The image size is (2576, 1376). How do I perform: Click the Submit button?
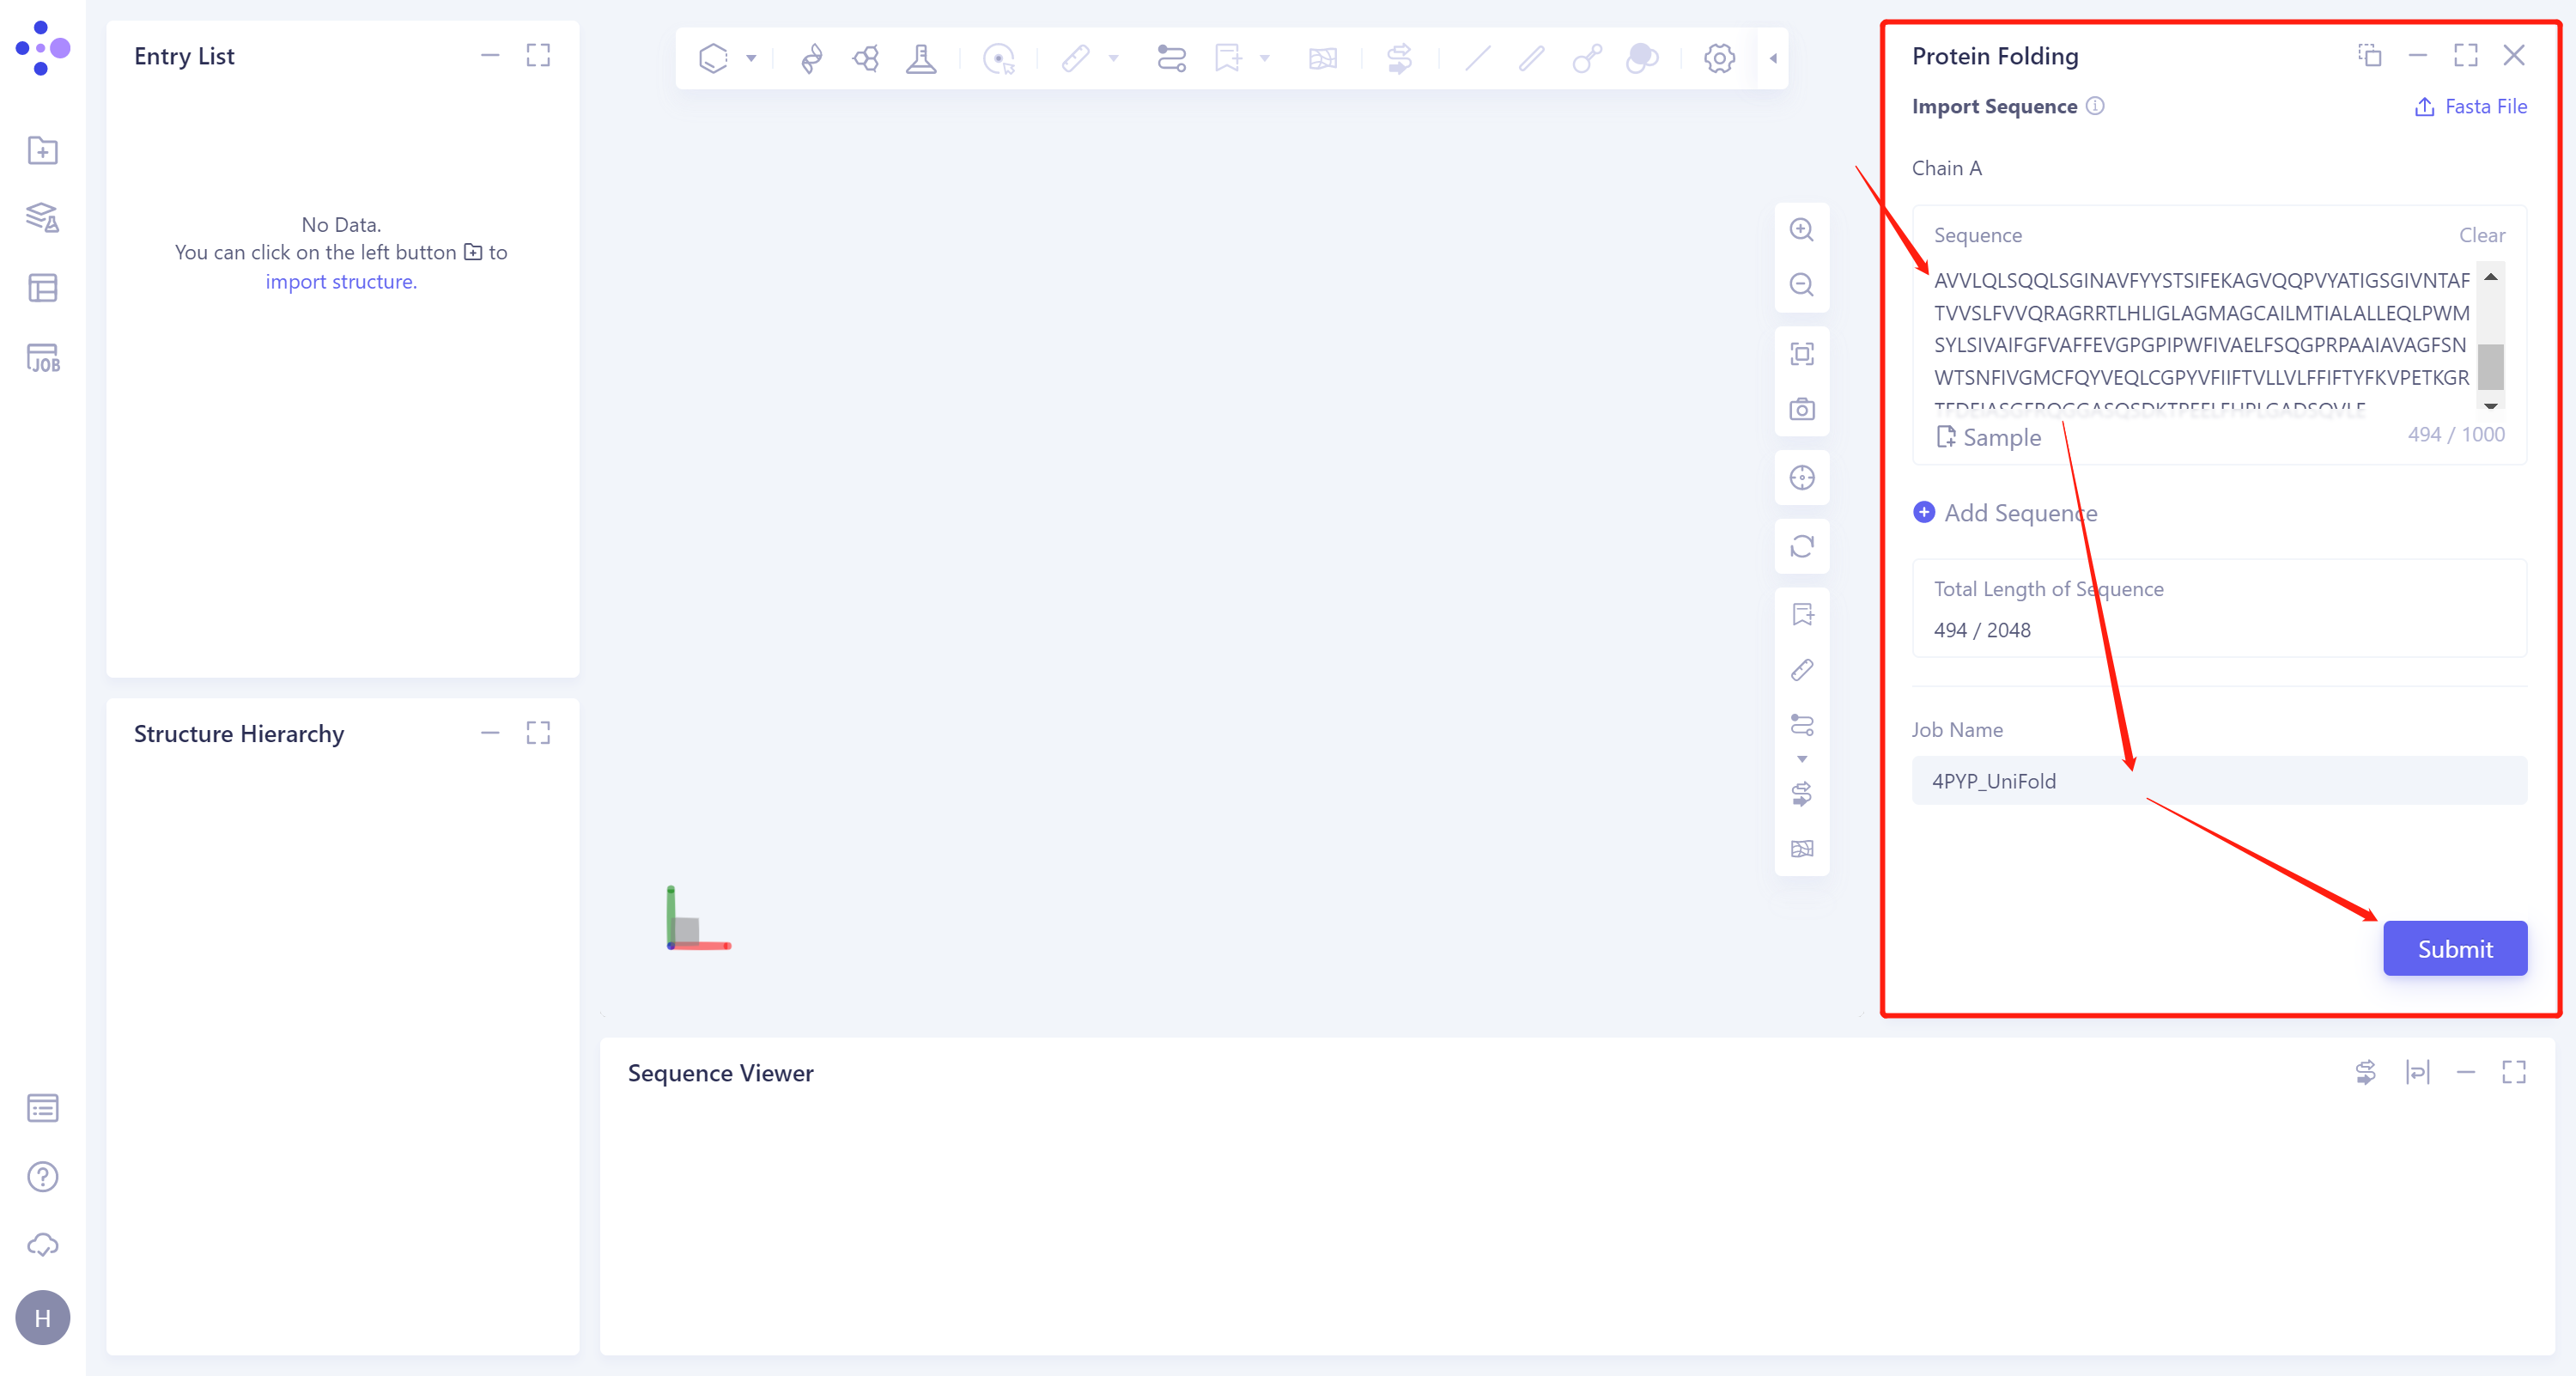(2454, 948)
